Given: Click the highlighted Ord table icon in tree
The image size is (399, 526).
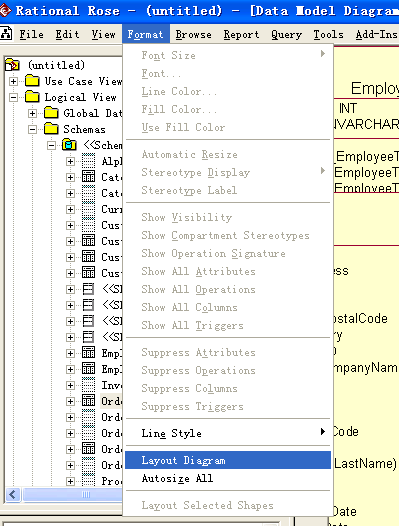Looking at the screenshot, I should (88, 401).
